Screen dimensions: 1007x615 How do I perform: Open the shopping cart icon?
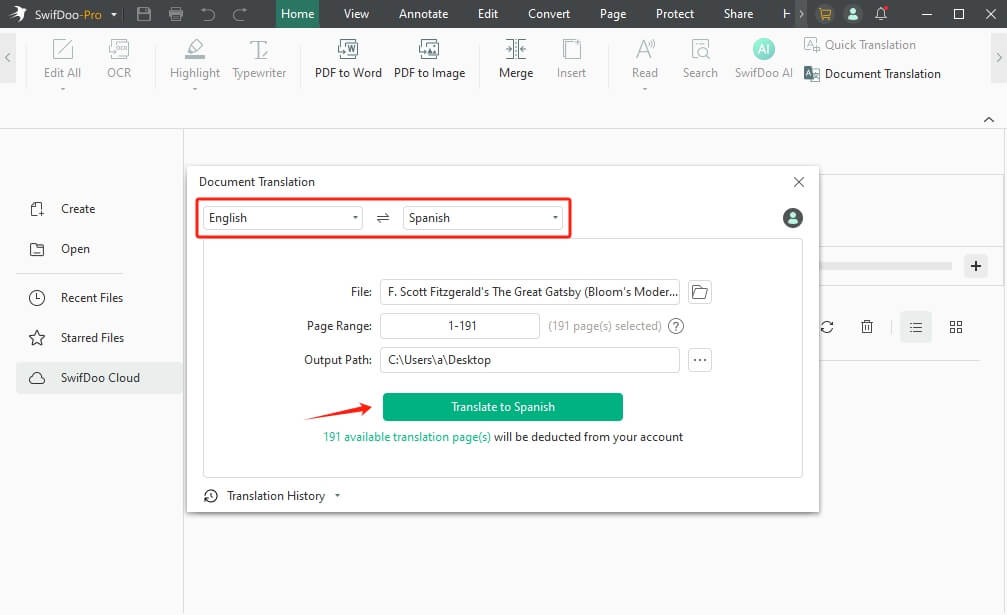825,13
